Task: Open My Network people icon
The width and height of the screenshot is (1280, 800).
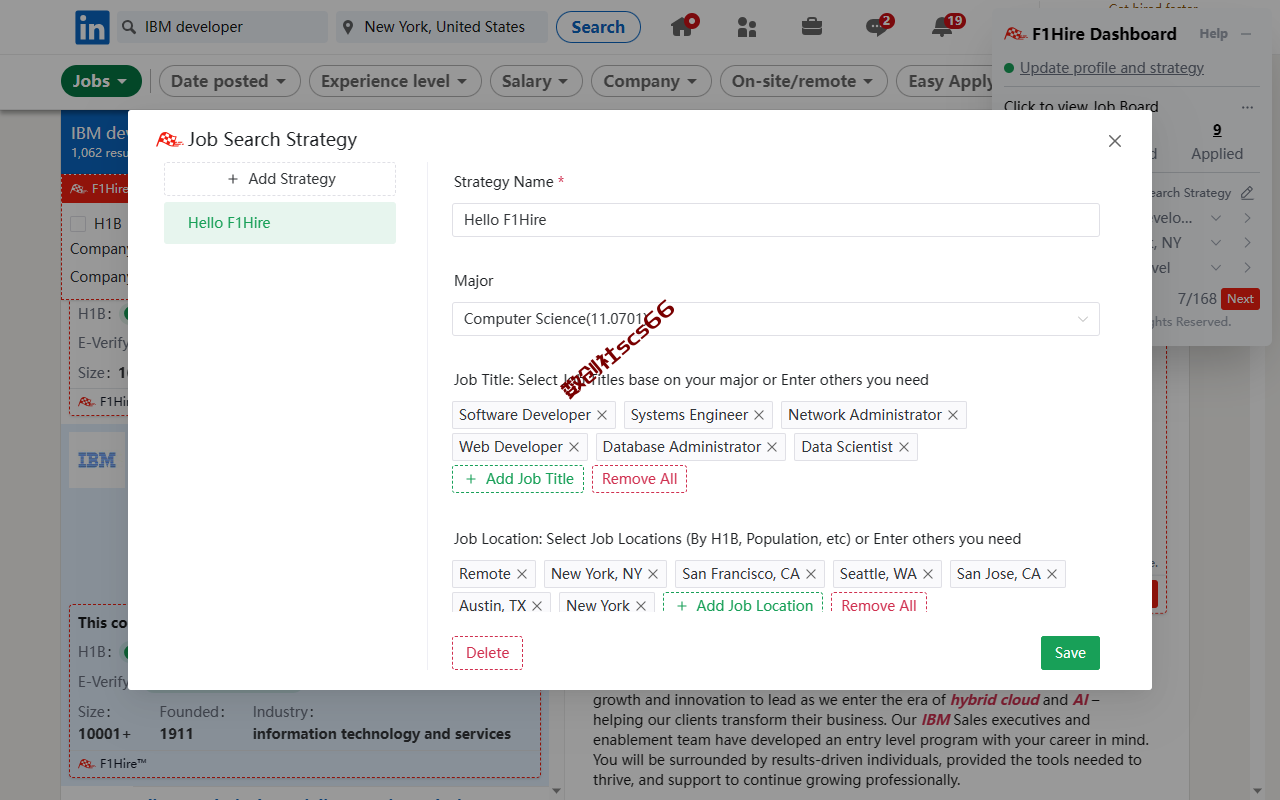Action: [747, 27]
